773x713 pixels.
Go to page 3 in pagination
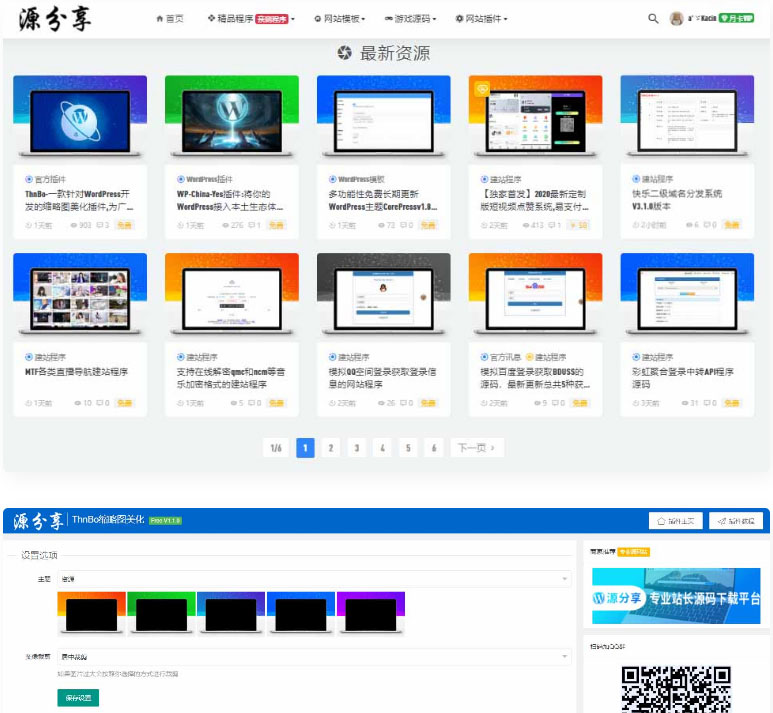[356, 448]
